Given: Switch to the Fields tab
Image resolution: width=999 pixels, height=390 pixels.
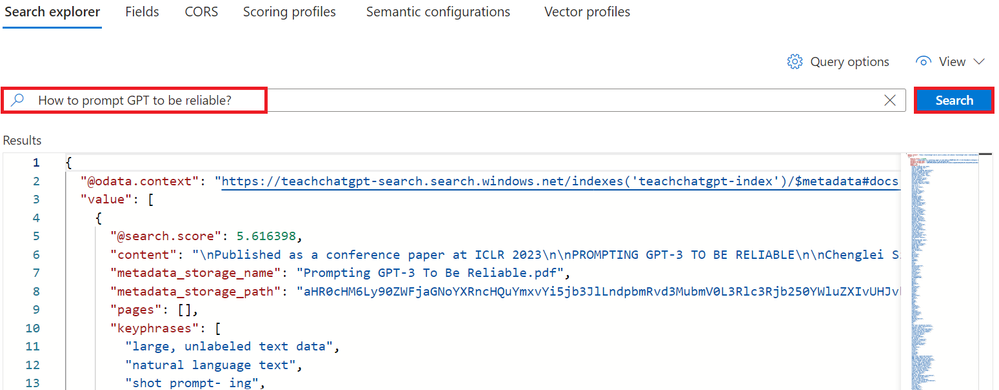Looking at the screenshot, I should 142,12.
